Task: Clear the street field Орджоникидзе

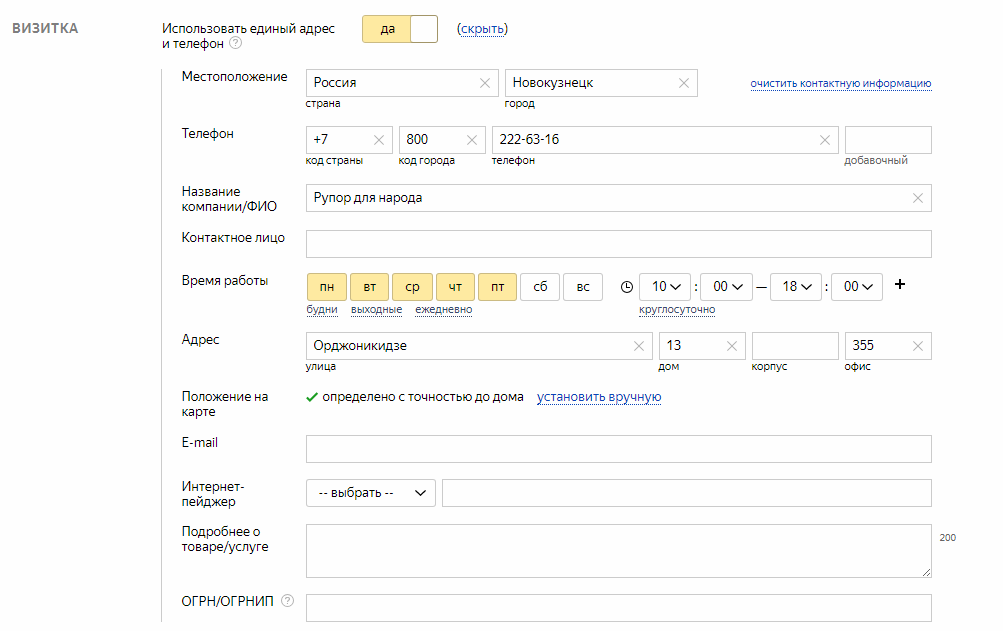Action: pyautogui.click(x=639, y=346)
